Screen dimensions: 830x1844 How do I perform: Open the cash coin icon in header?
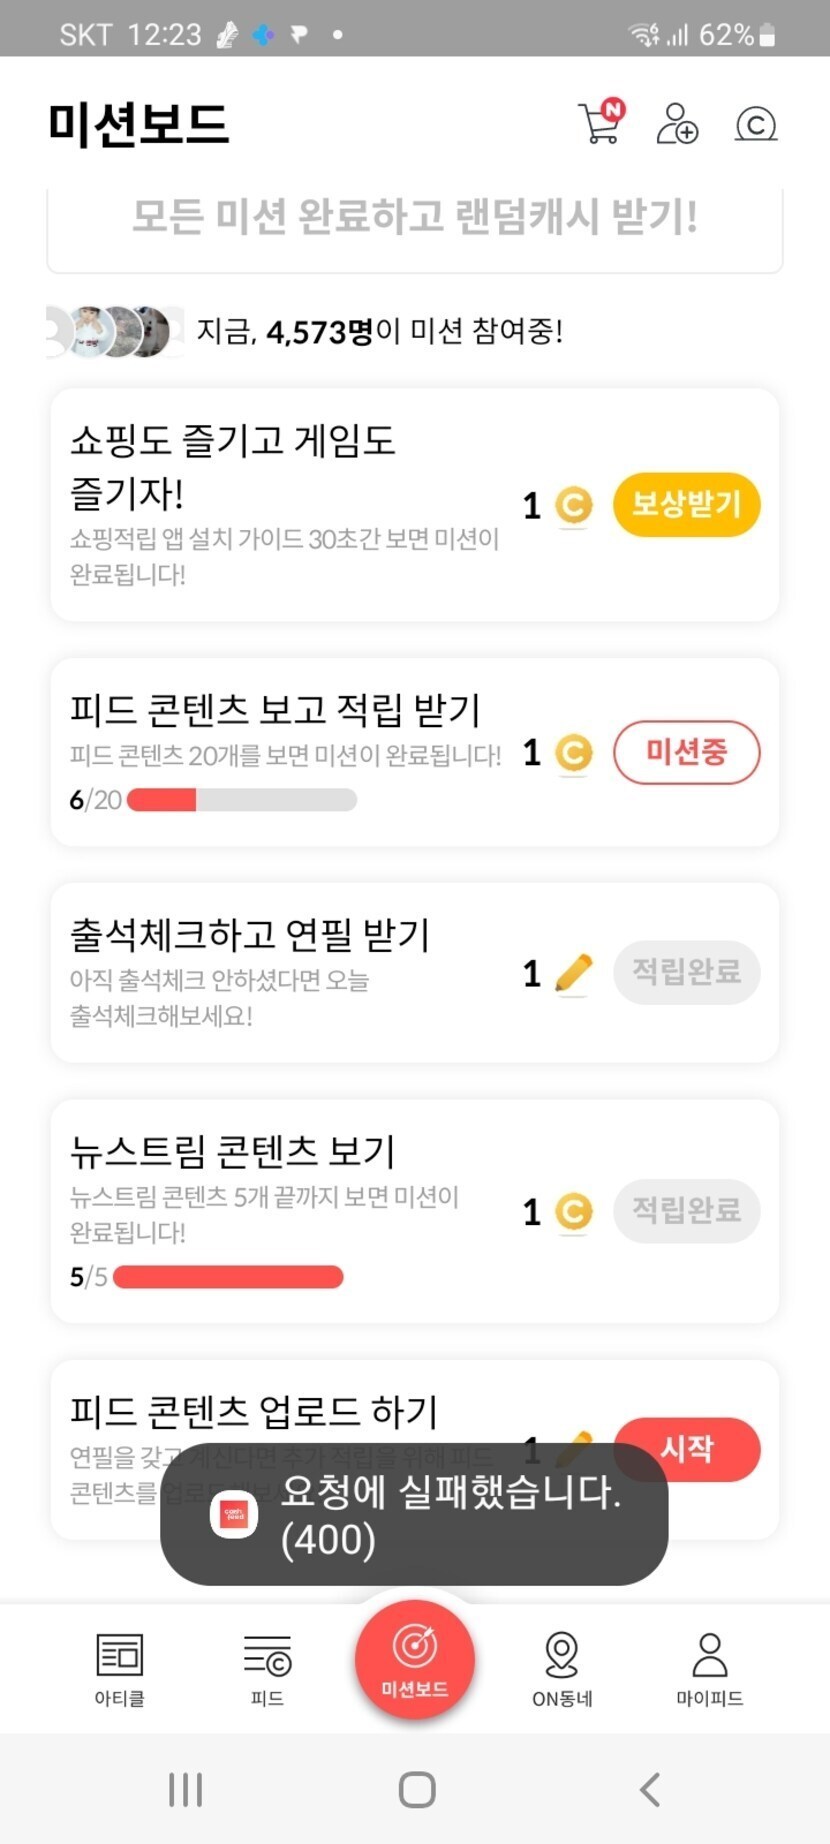pos(755,124)
